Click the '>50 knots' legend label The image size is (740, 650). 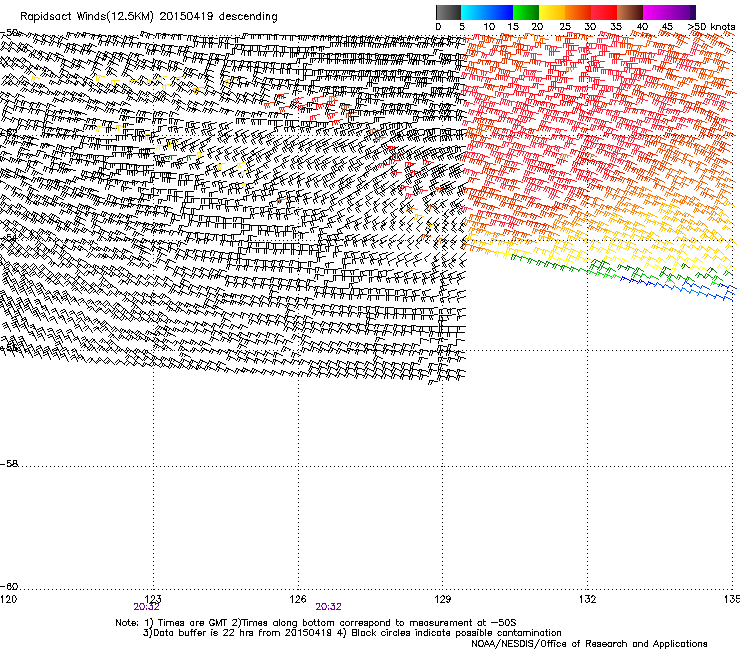pos(712,27)
